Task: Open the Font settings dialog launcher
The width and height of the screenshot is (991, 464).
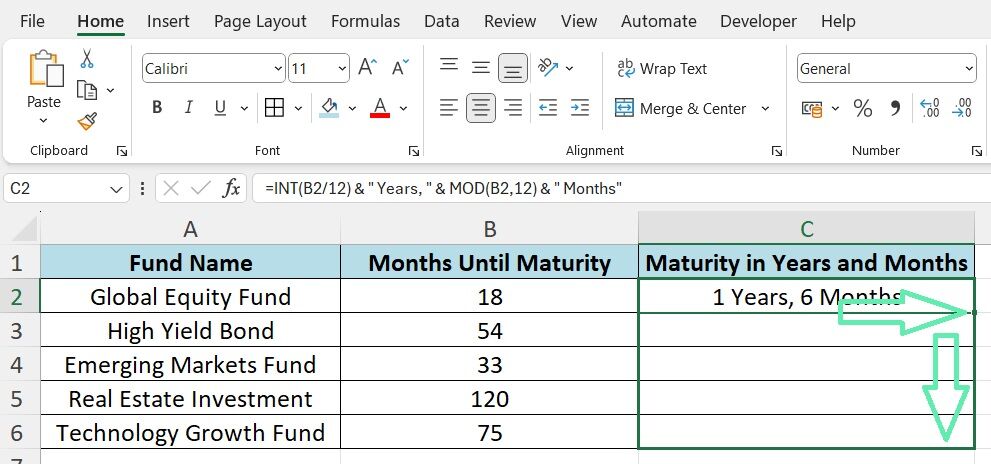Action: [x=414, y=151]
